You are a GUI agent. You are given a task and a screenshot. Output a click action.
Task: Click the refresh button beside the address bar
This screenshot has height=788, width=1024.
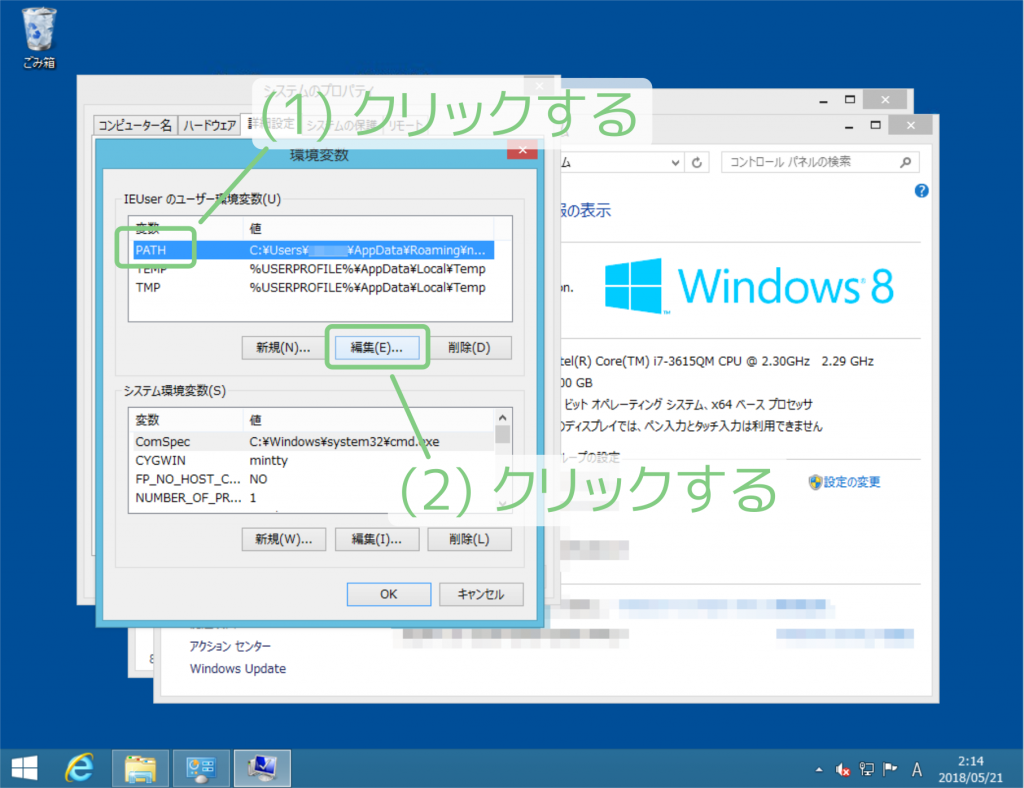pyautogui.click(x=697, y=163)
